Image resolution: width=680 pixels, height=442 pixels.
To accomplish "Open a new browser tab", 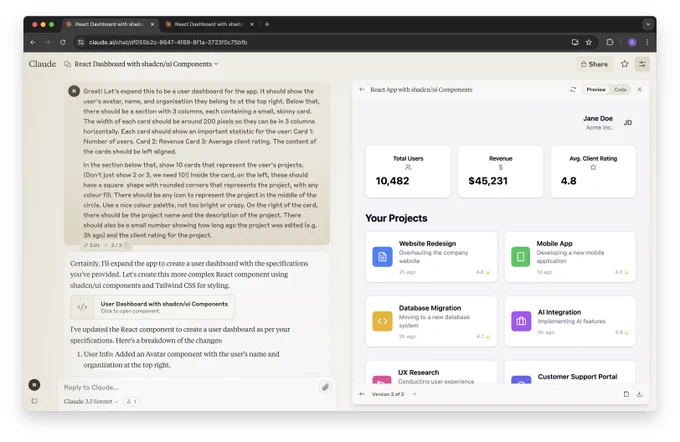I will [x=267, y=24].
